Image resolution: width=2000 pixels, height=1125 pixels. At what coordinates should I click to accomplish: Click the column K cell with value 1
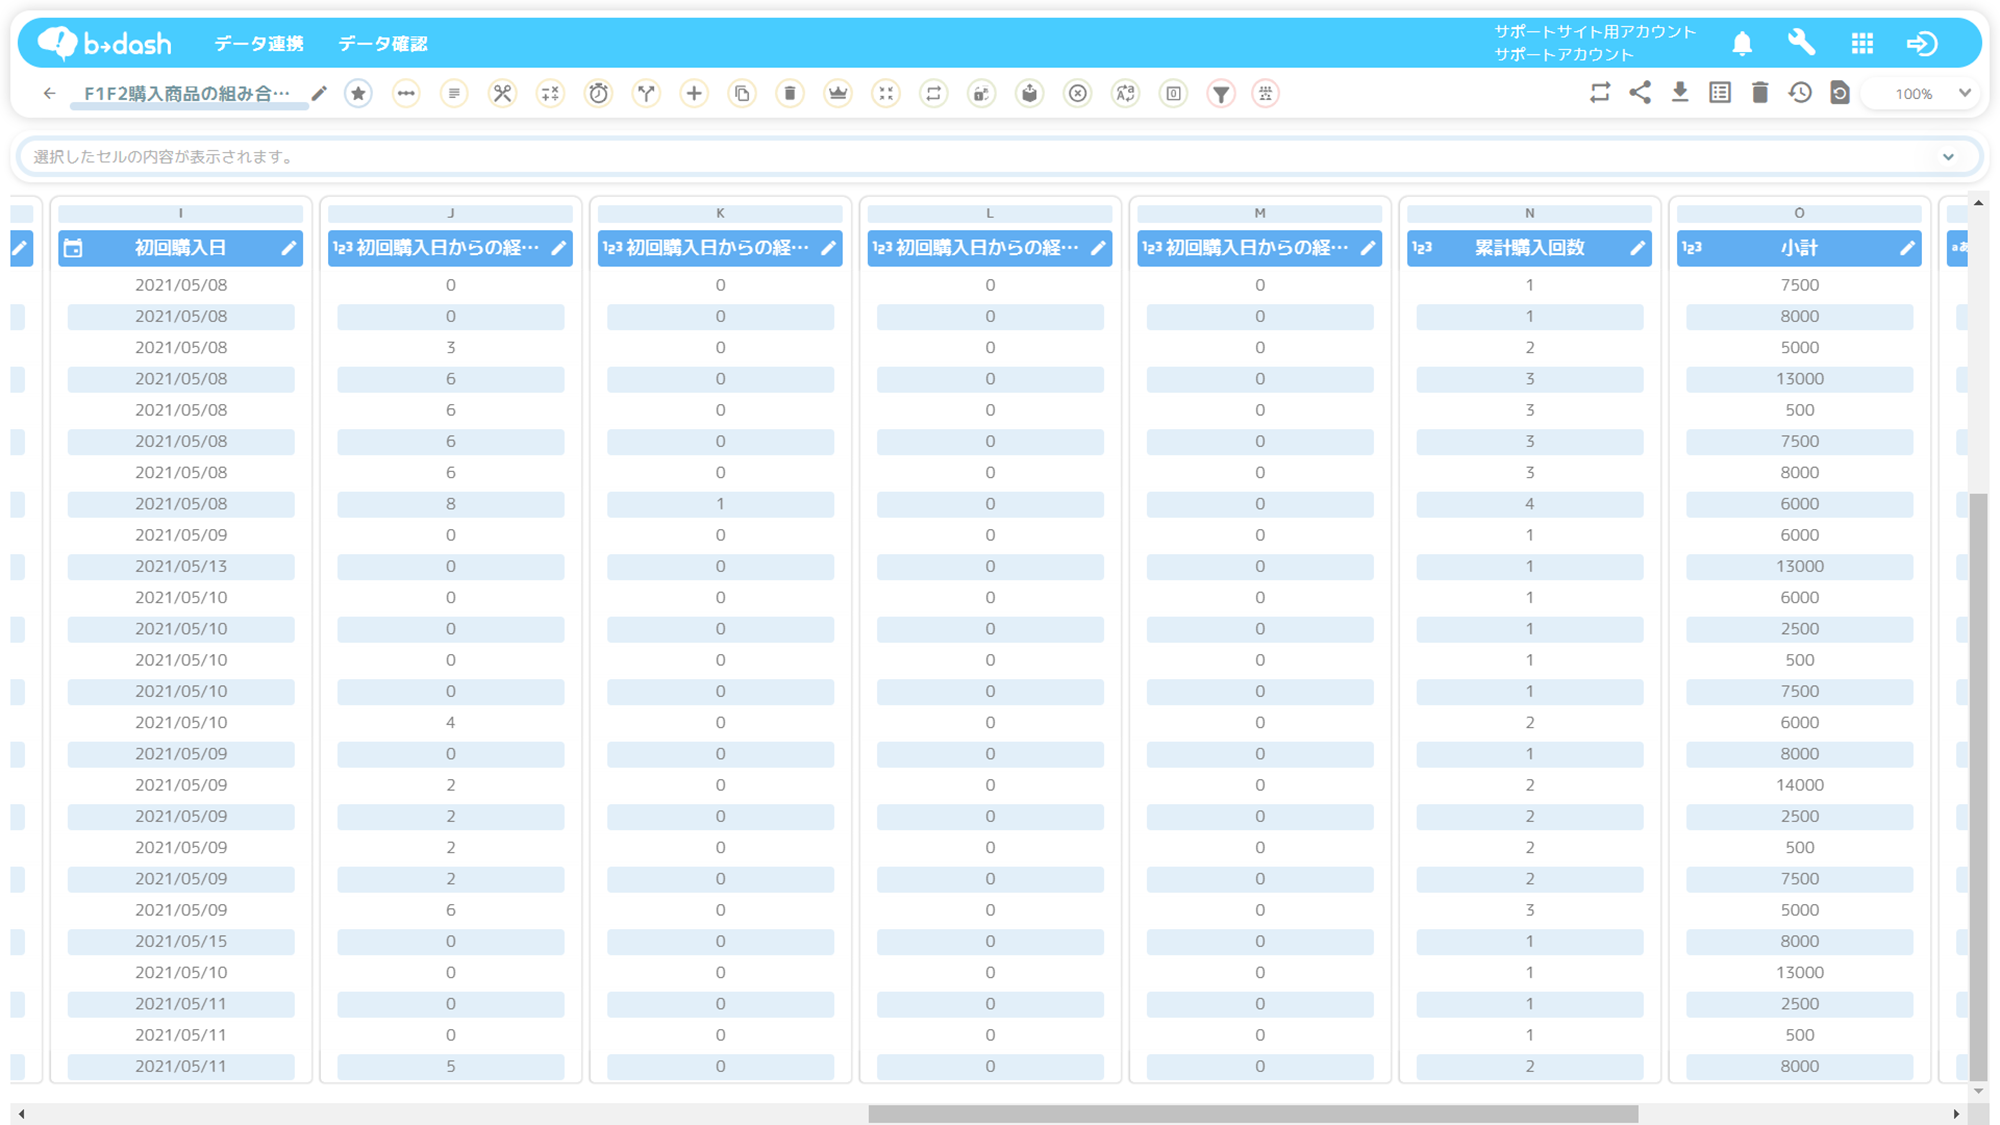(x=720, y=504)
